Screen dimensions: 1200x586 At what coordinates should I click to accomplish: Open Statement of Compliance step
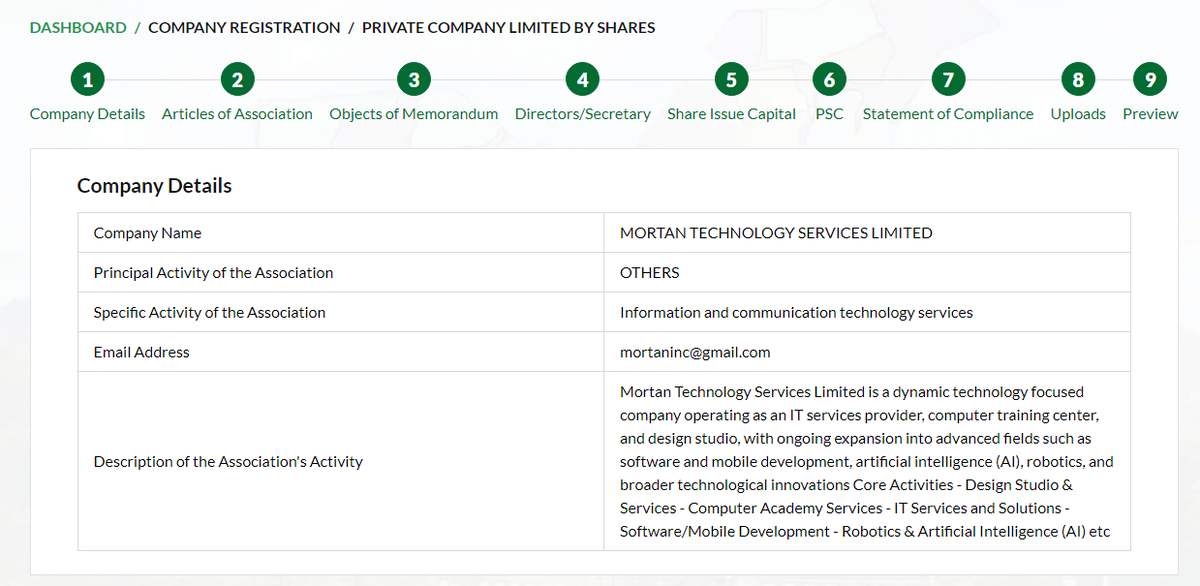tap(948, 114)
